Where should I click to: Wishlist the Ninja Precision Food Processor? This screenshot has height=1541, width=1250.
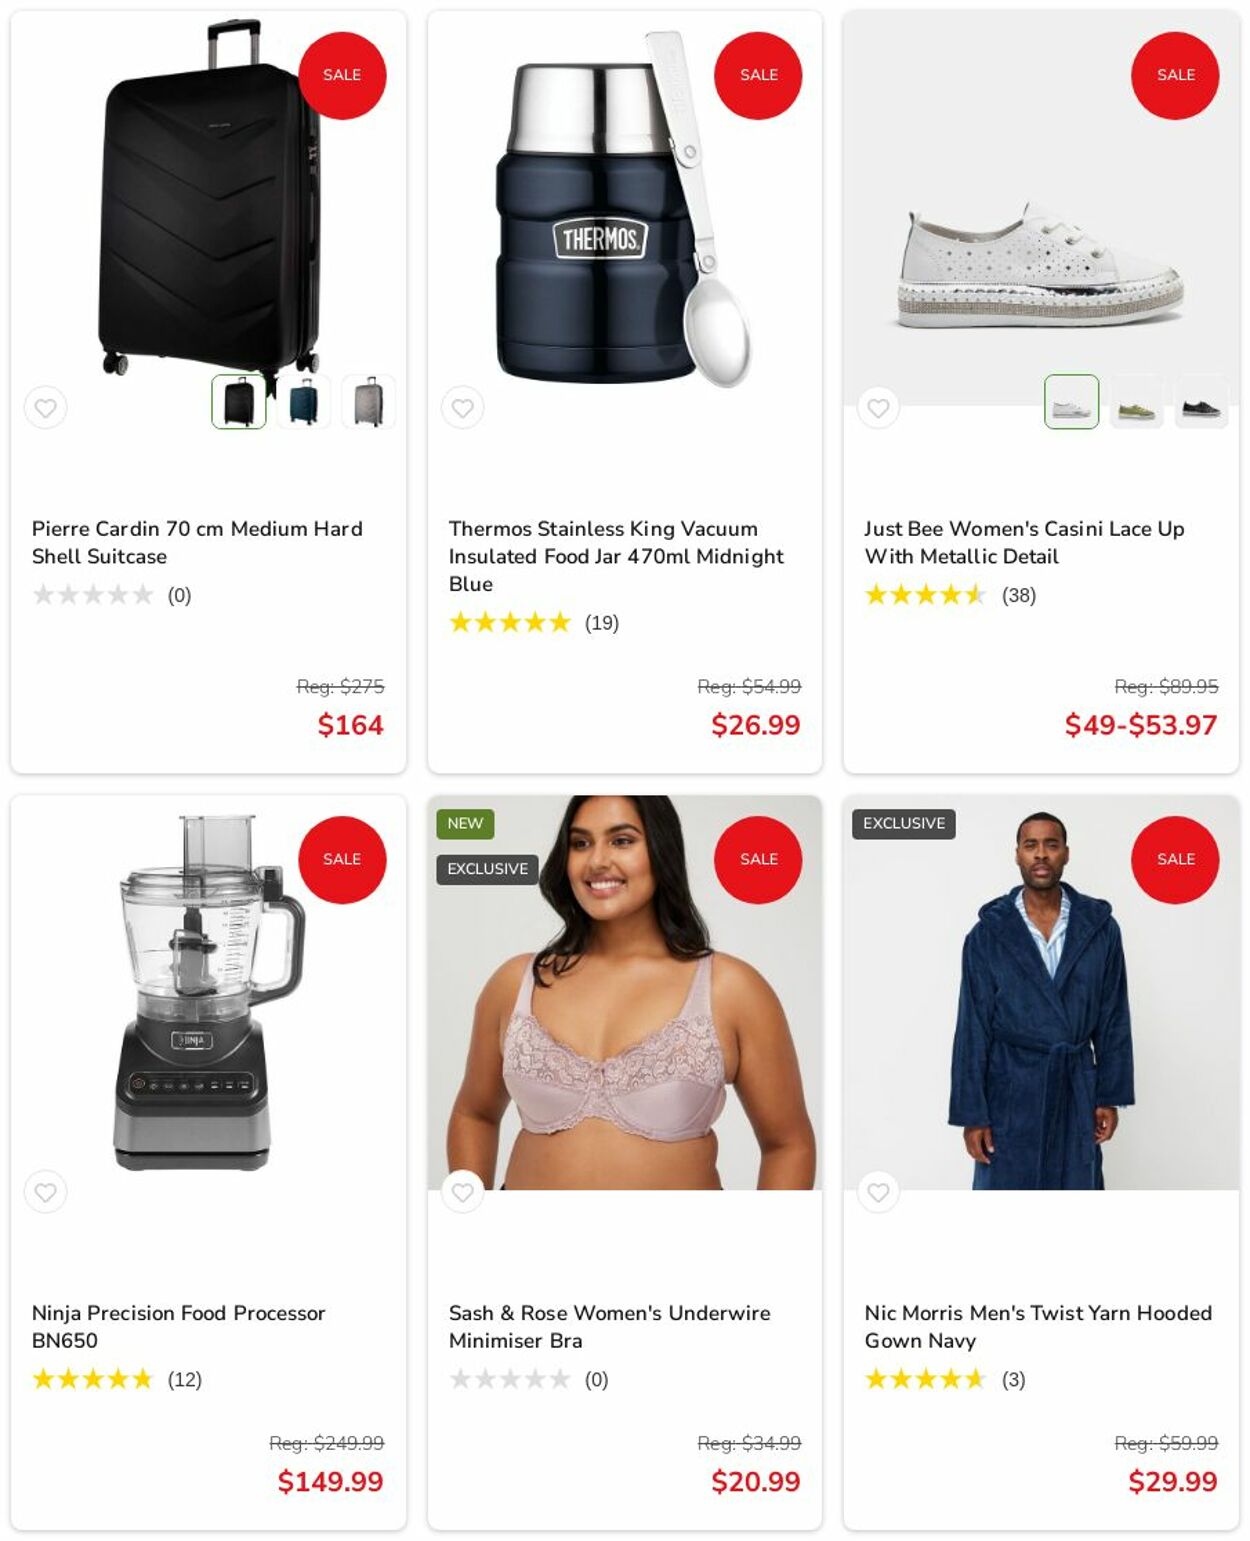tap(45, 1191)
